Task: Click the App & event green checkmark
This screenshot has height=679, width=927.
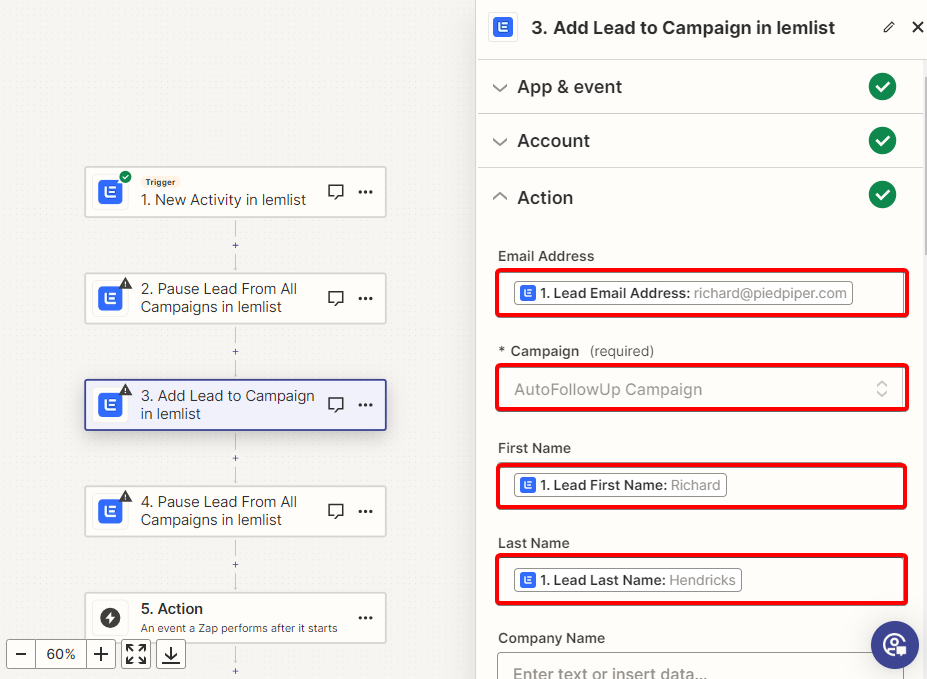Action: 882,87
